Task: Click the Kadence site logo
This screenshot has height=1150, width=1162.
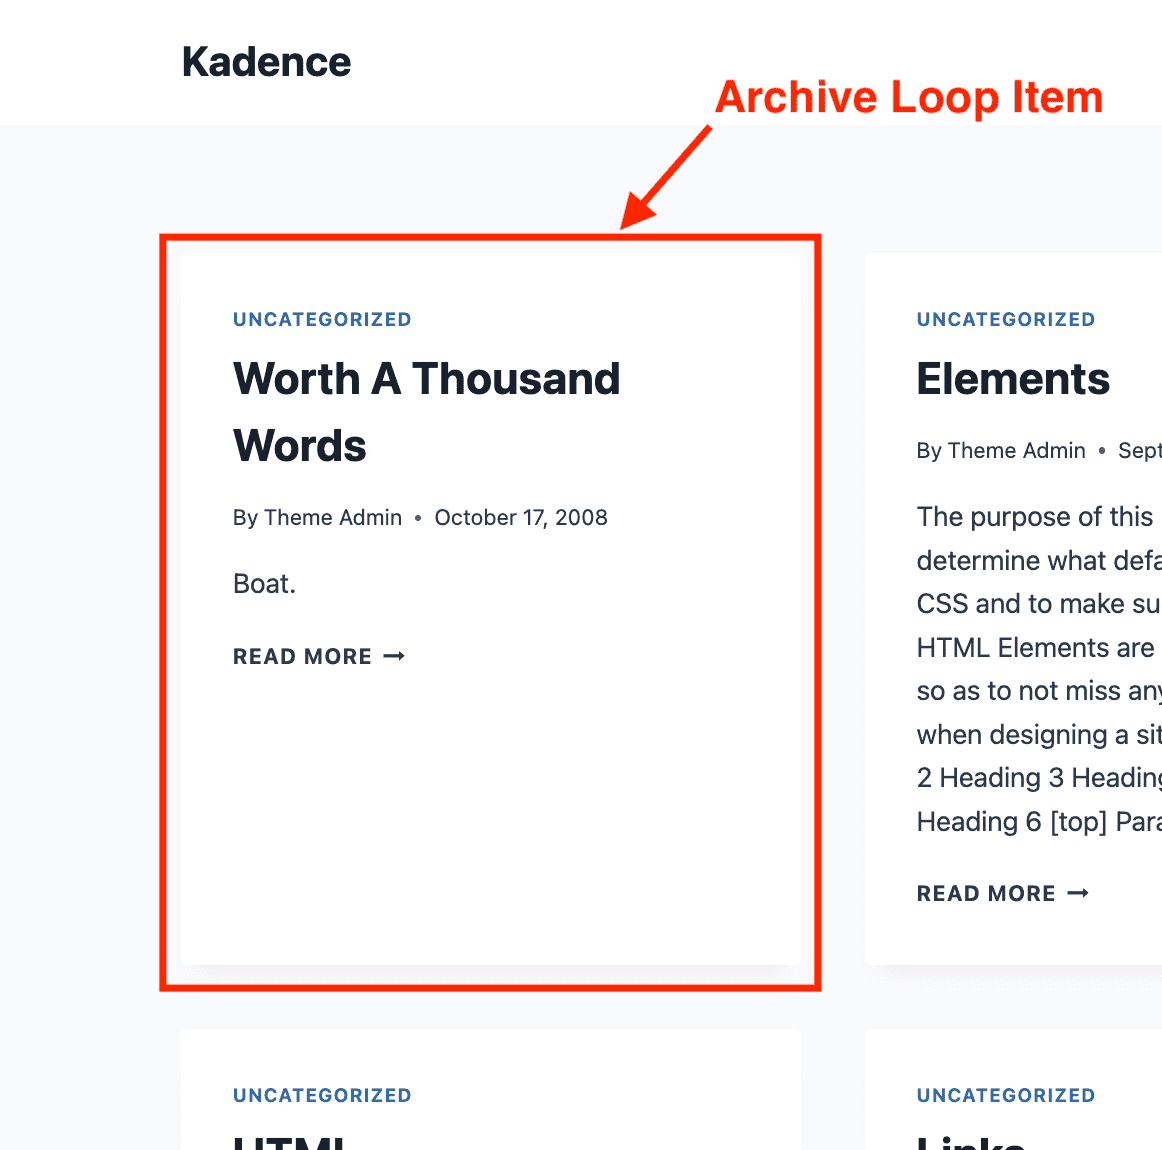Action: click(266, 61)
